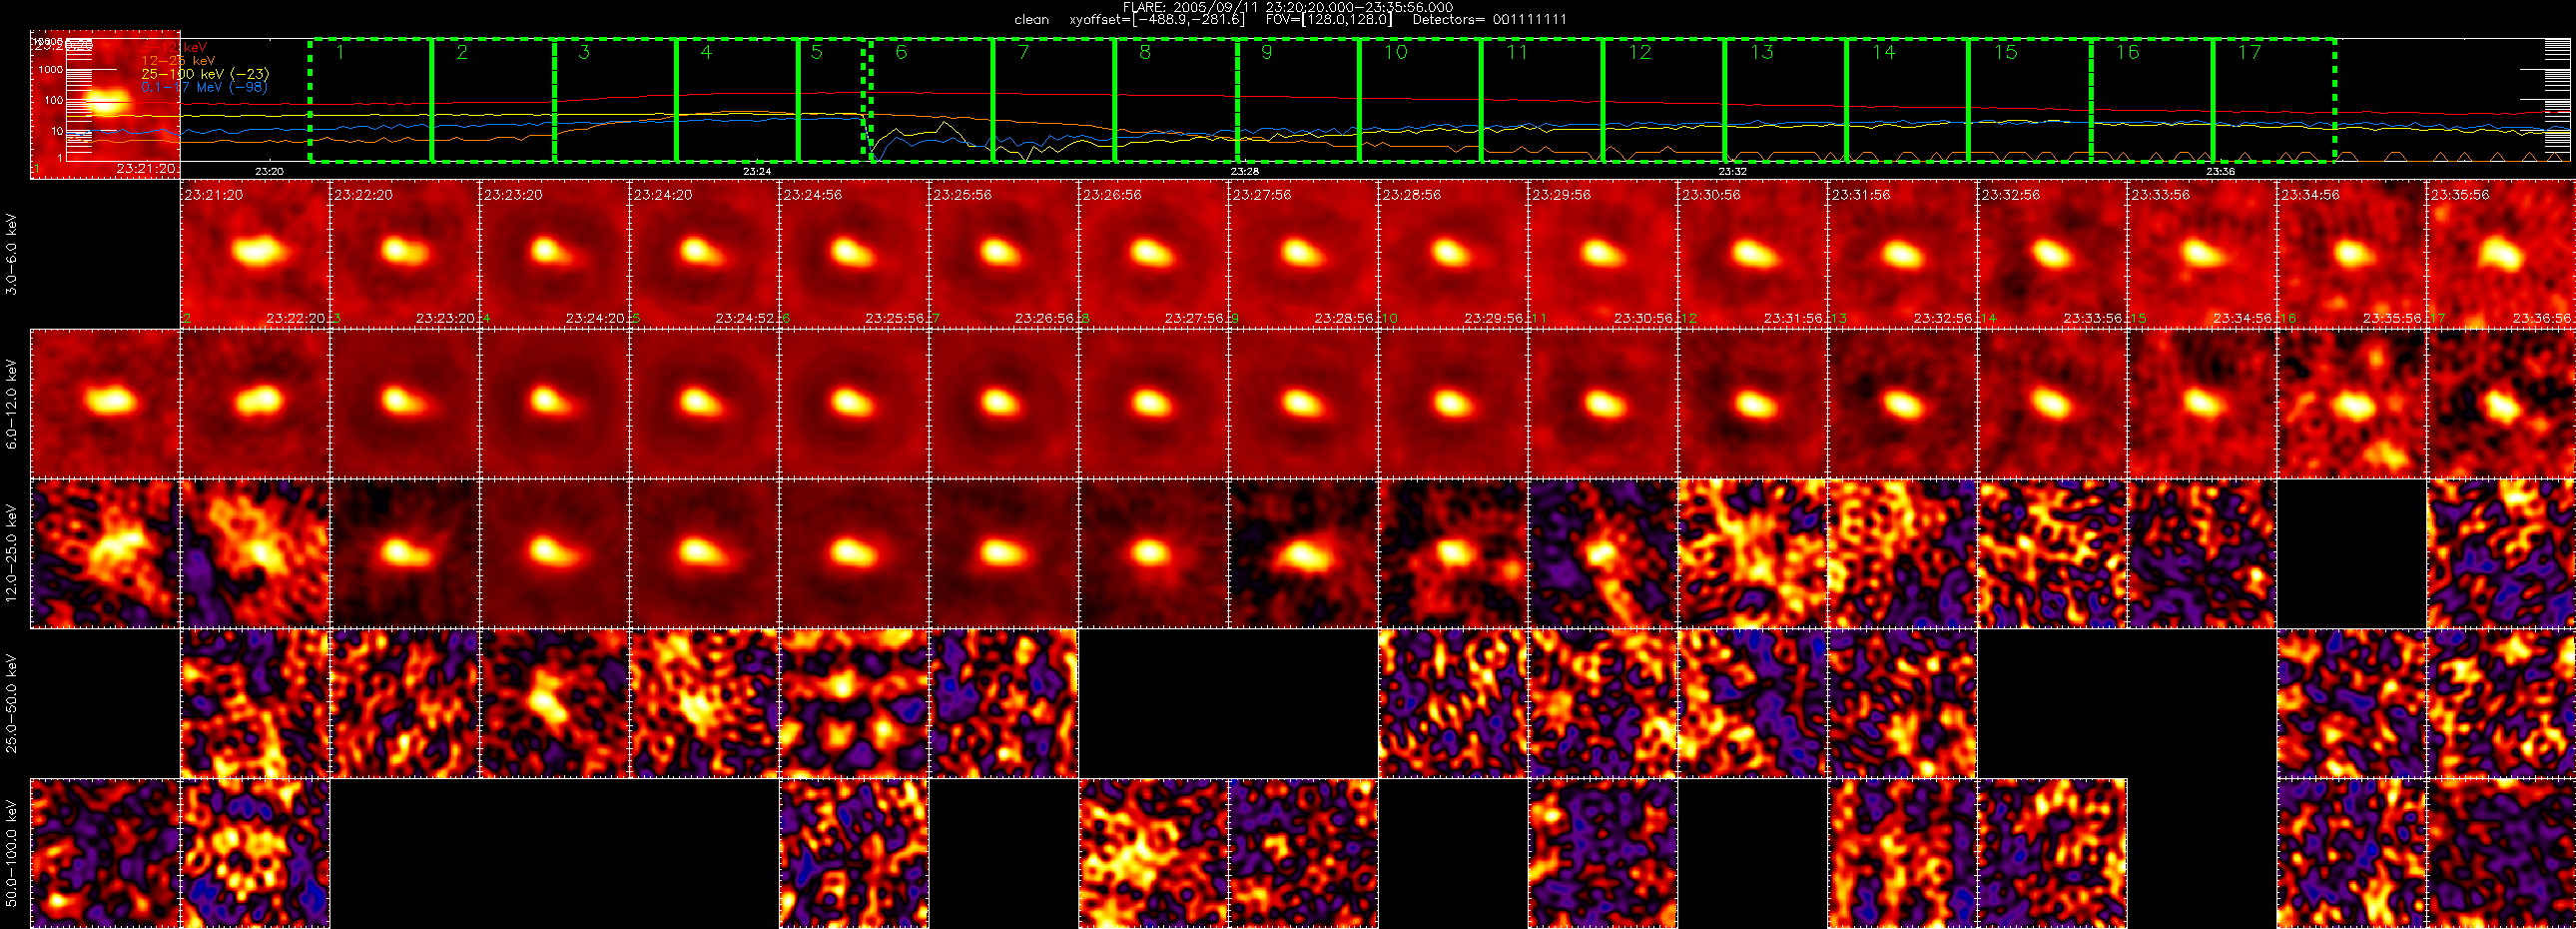Open the 50-100 keV image for interval 1

click(x=105, y=854)
